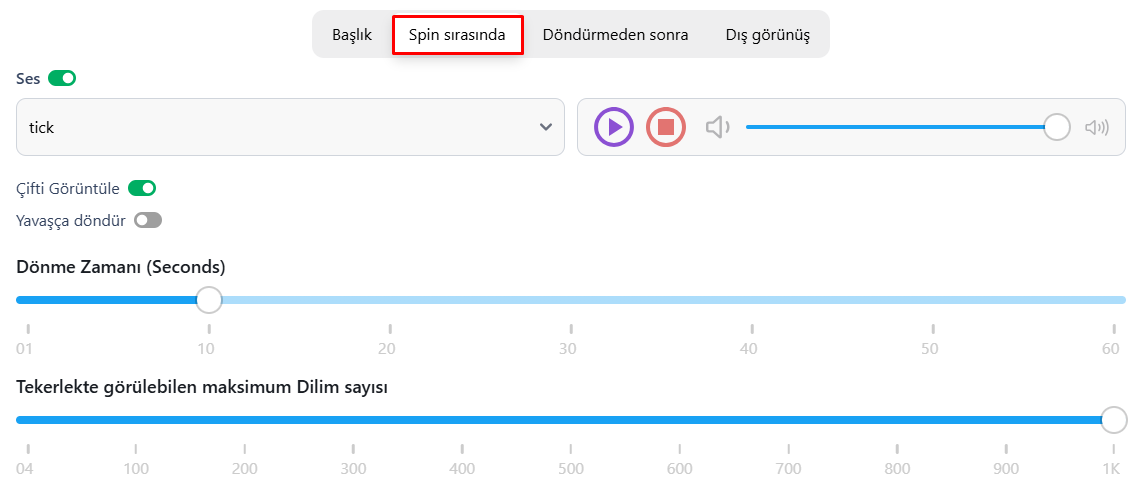
Task: Enable the Yavaşça döndür toggle
Action: click(148, 220)
